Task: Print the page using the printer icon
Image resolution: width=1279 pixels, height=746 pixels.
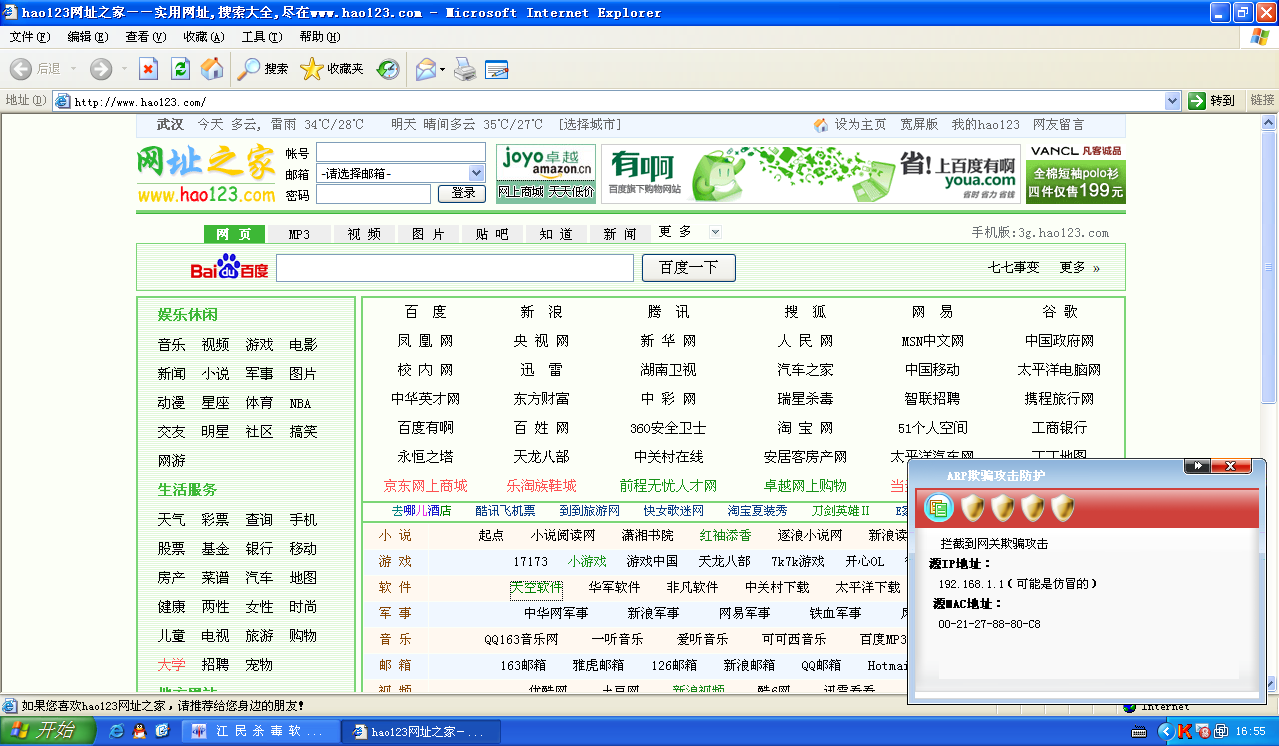Action: pos(465,69)
